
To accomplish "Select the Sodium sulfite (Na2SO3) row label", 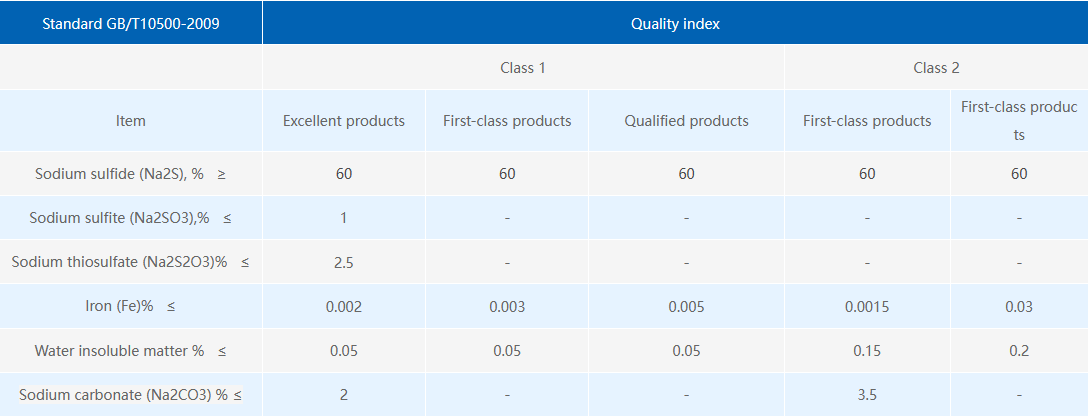I will click(x=131, y=218).
